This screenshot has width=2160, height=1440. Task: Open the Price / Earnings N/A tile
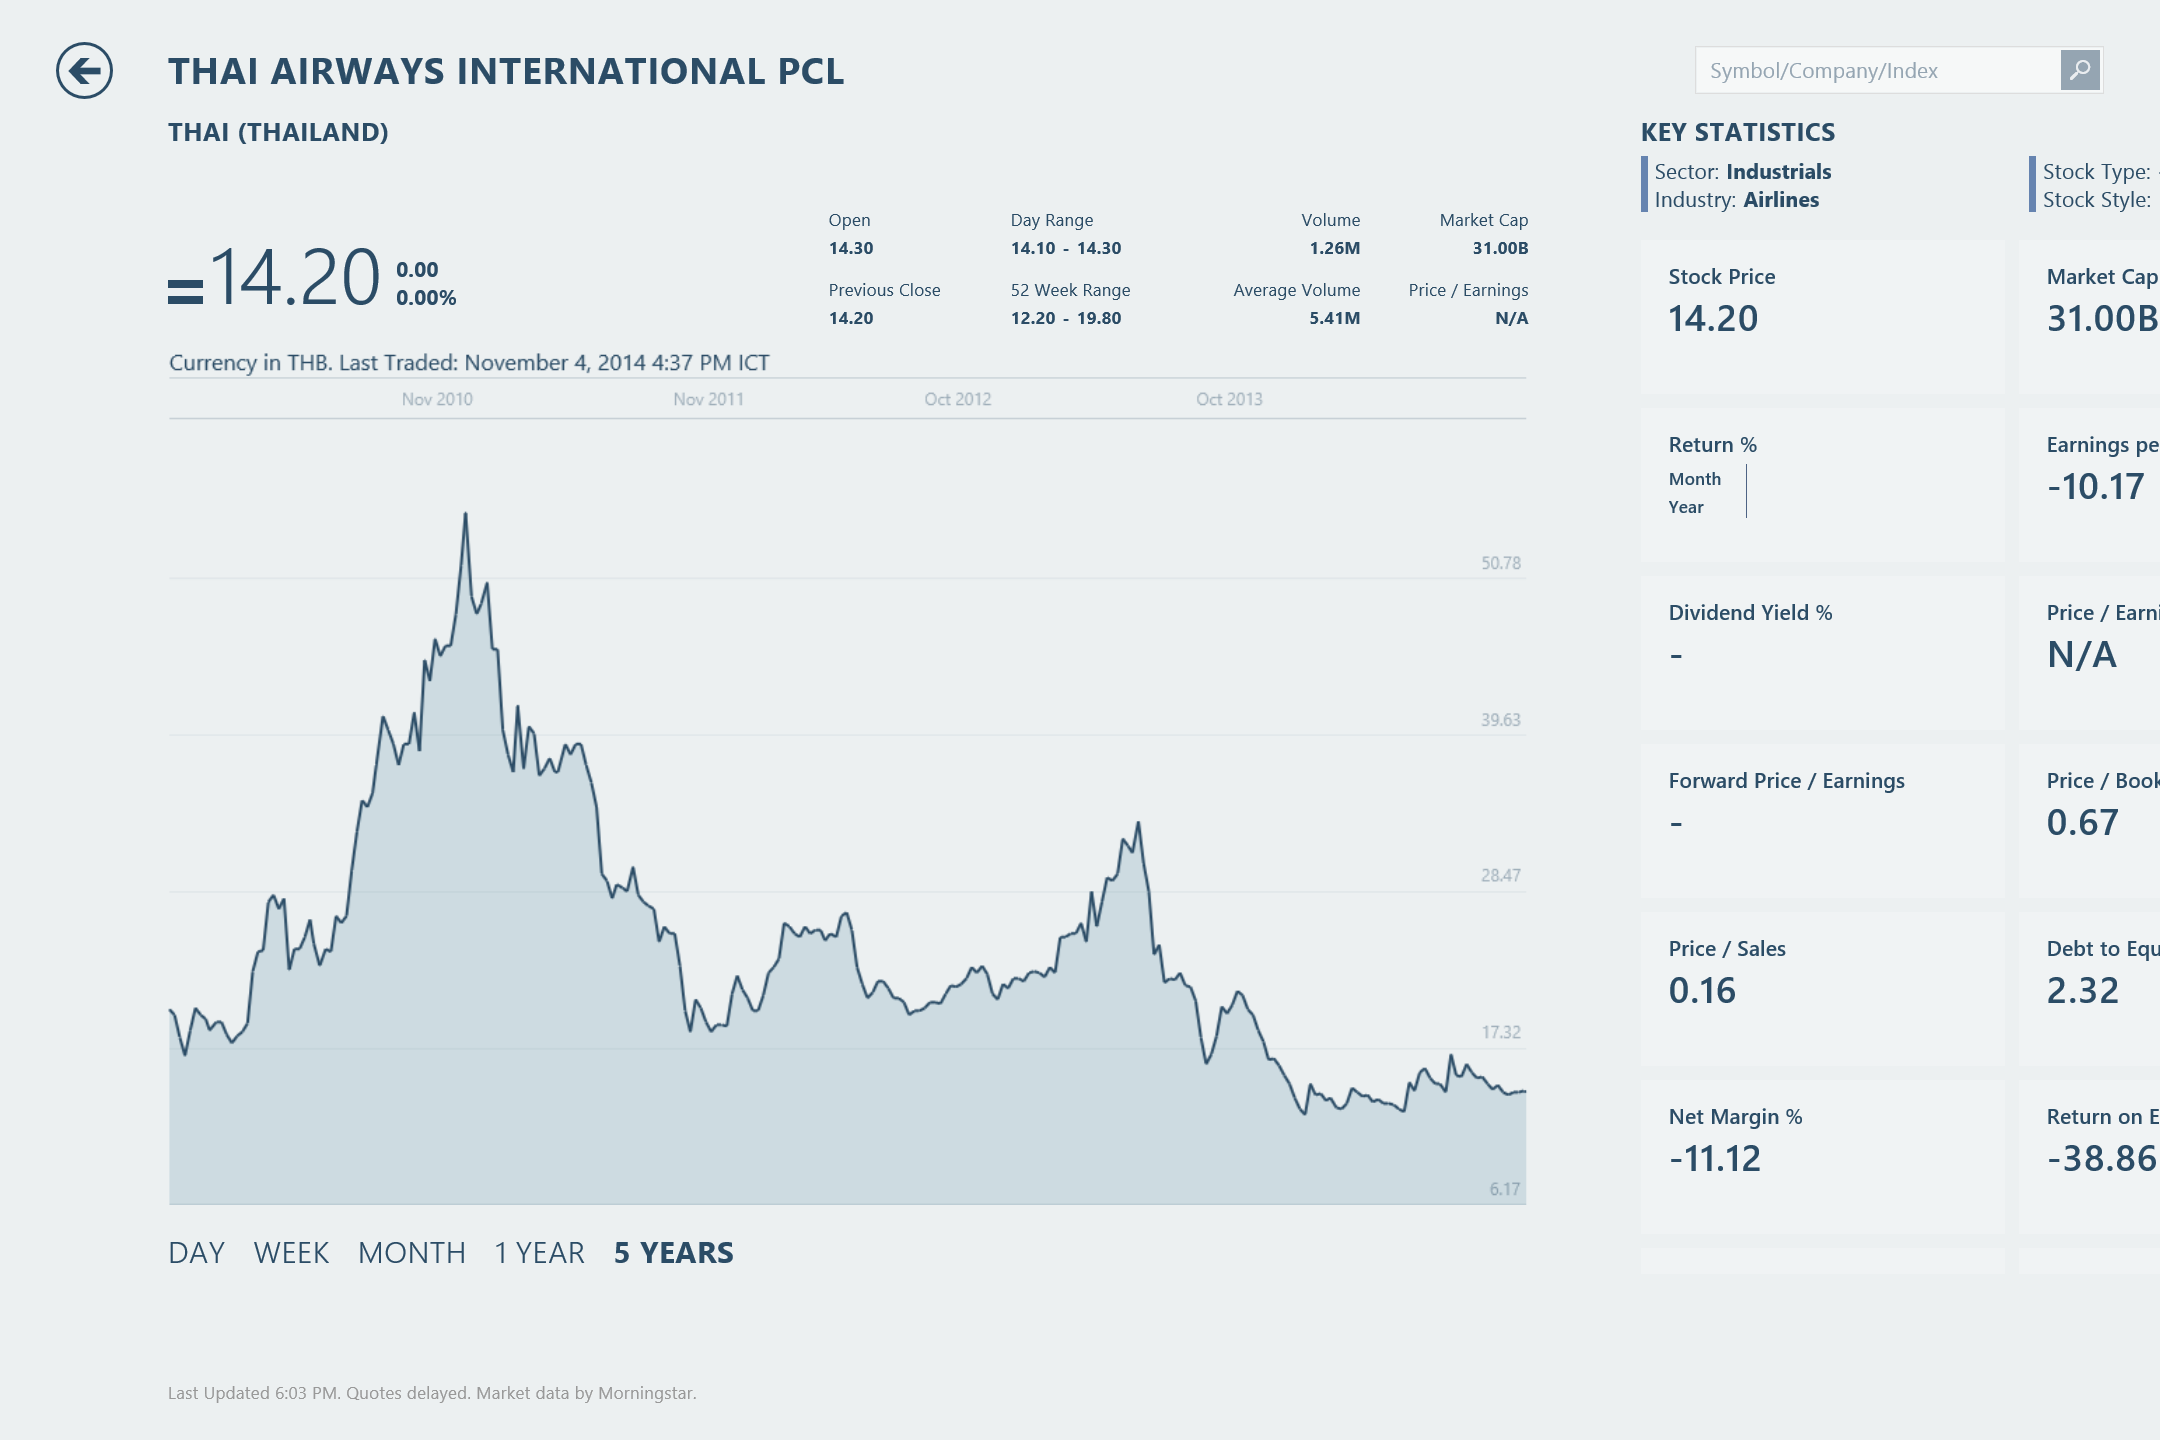click(x=2089, y=653)
